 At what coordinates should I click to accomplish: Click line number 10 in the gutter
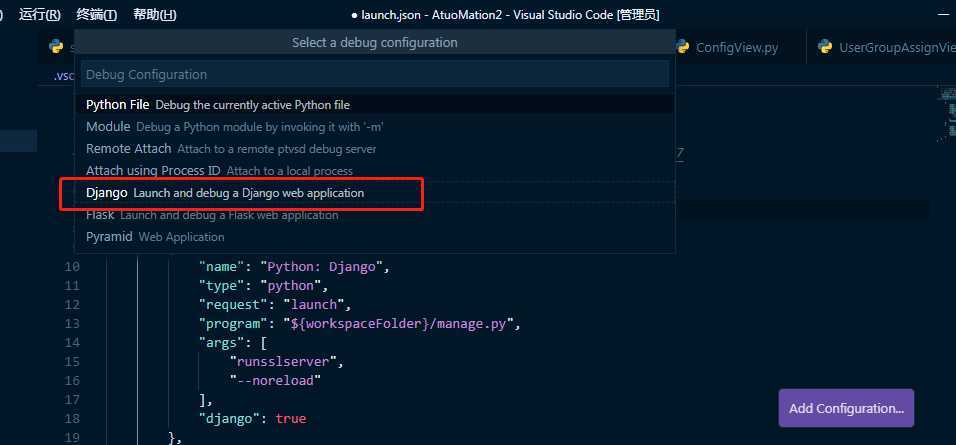click(x=72, y=266)
